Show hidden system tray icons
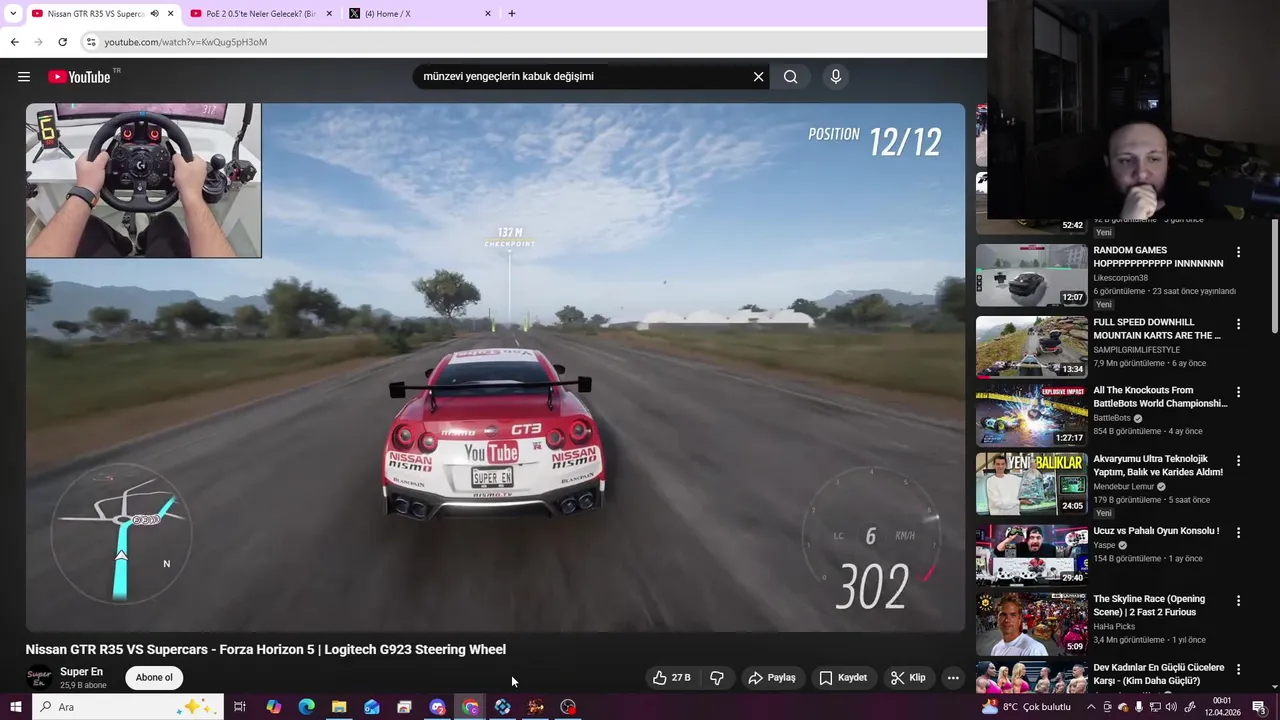This screenshot has width=1280, height=720. 1091,707
